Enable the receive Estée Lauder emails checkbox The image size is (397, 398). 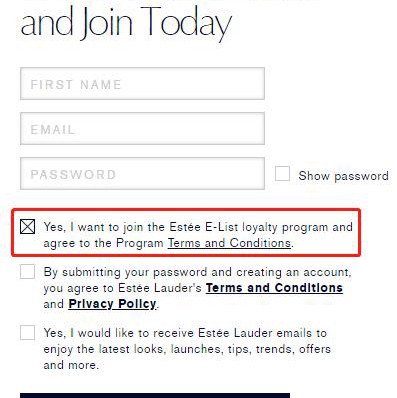click(x=27, y=333)
